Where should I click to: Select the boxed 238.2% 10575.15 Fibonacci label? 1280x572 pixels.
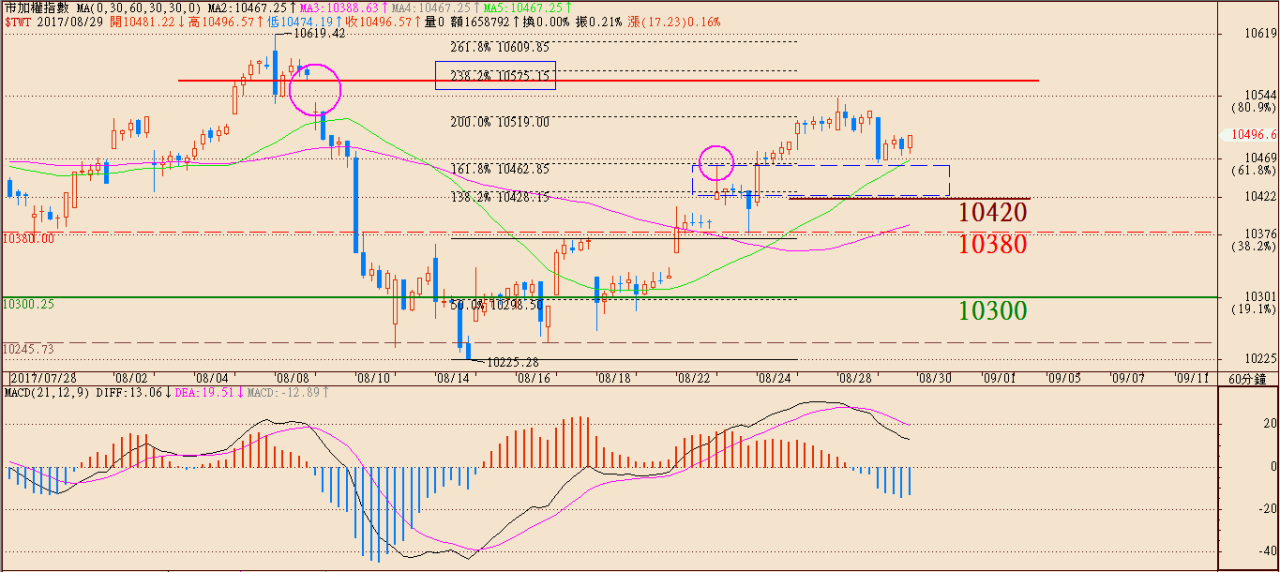(x=495, y=76)
